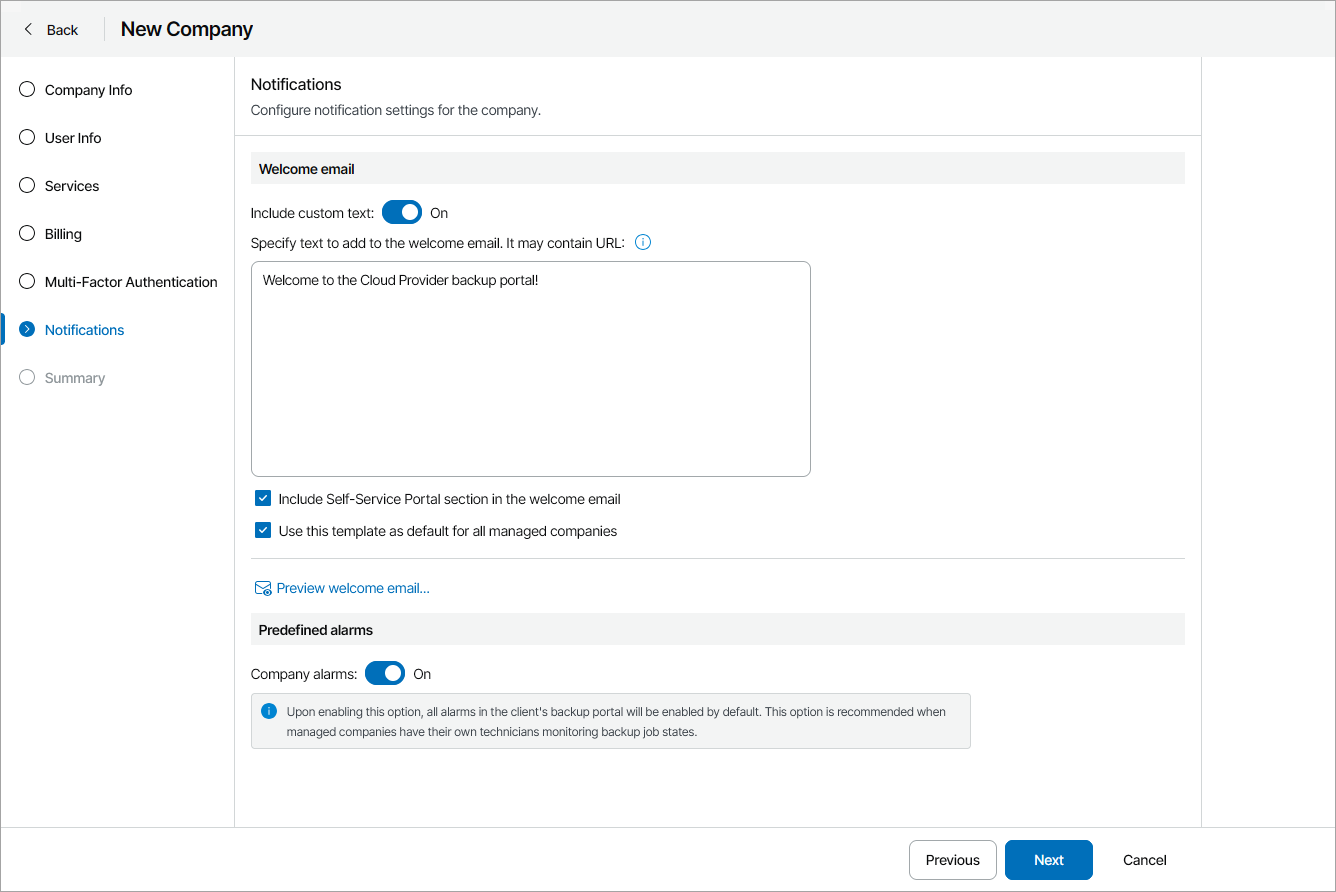Click the info icon near the URL hint
This screenshot has height=892, width=1336.
(643, 242)
